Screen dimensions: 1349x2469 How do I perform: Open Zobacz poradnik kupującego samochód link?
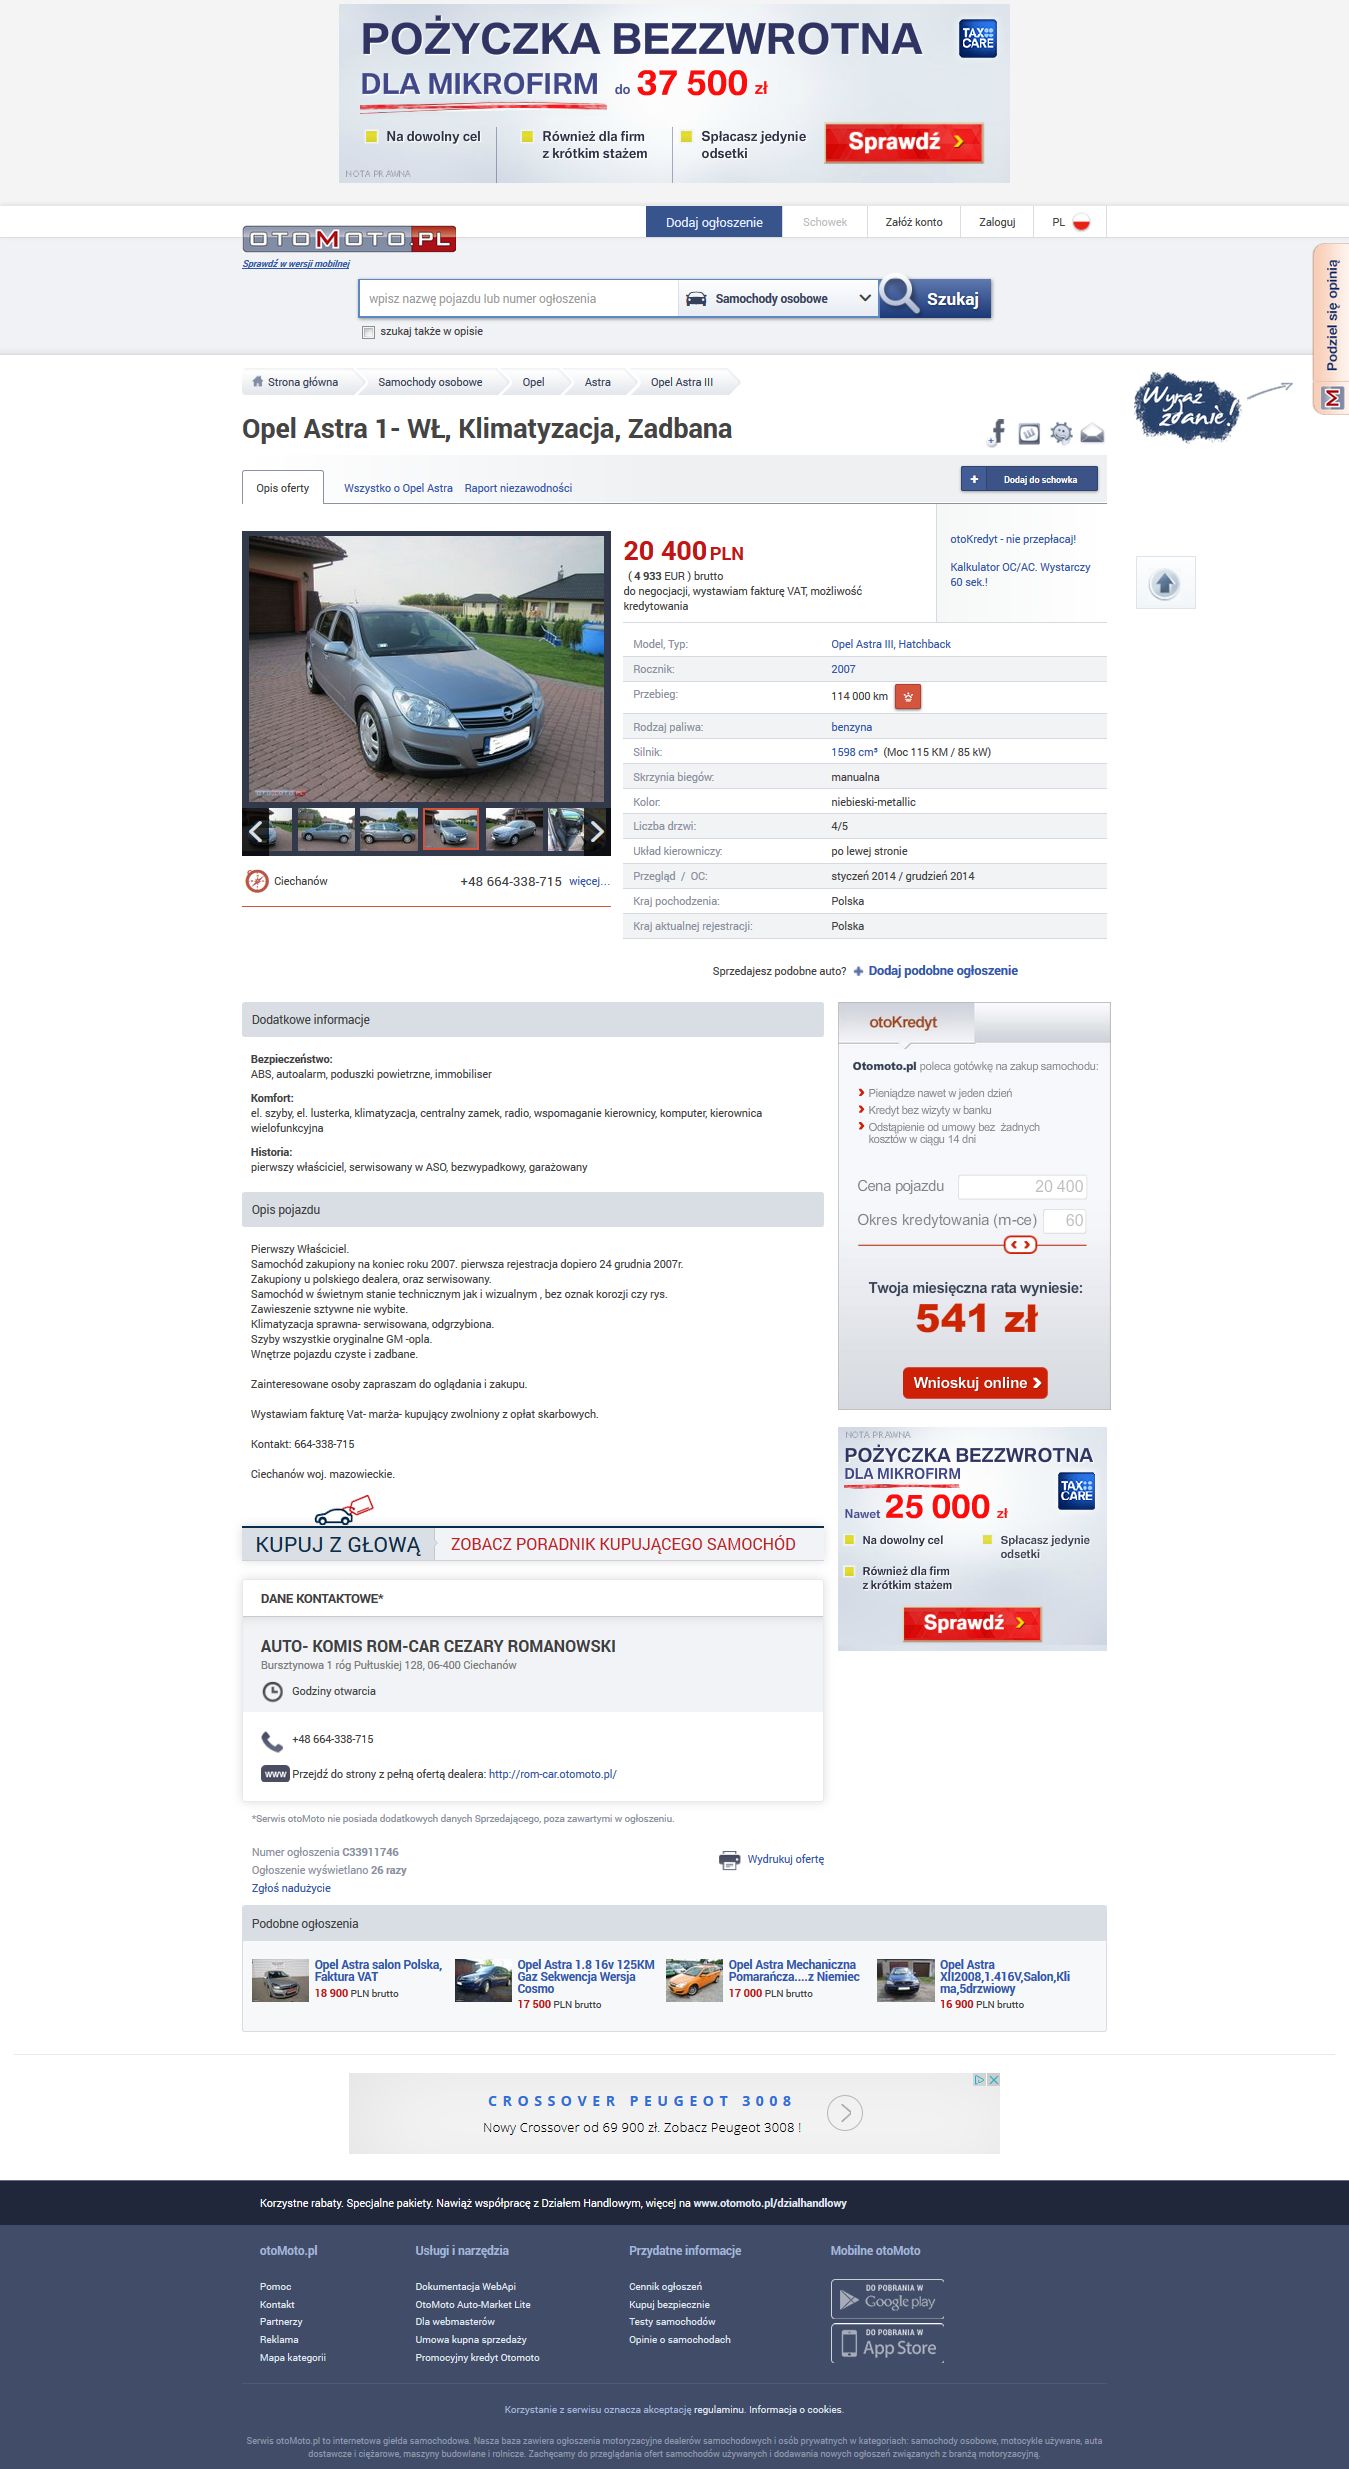tap(623, 1544)
